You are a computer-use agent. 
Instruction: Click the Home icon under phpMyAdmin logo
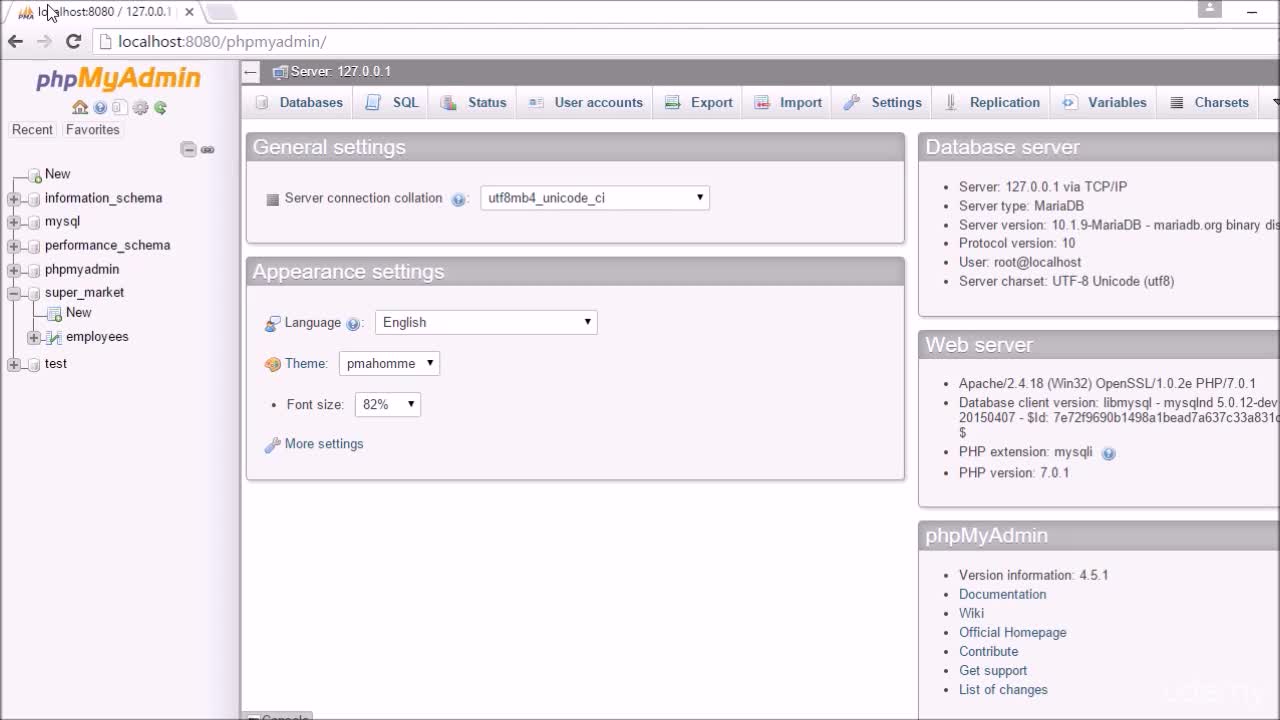(x=80, y=108)
